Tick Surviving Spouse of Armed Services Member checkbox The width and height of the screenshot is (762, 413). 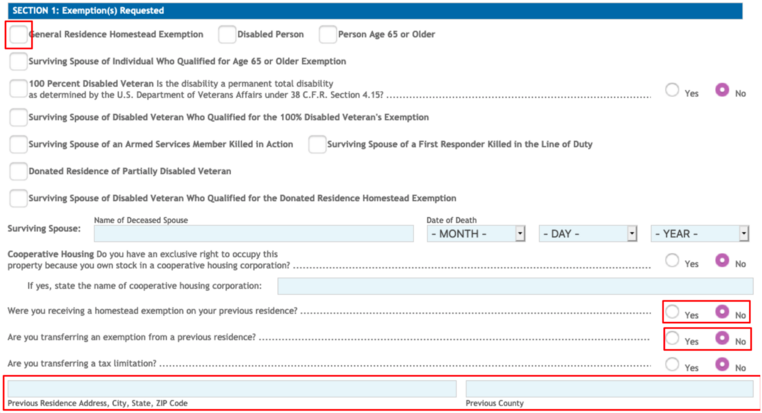point(18,144)
